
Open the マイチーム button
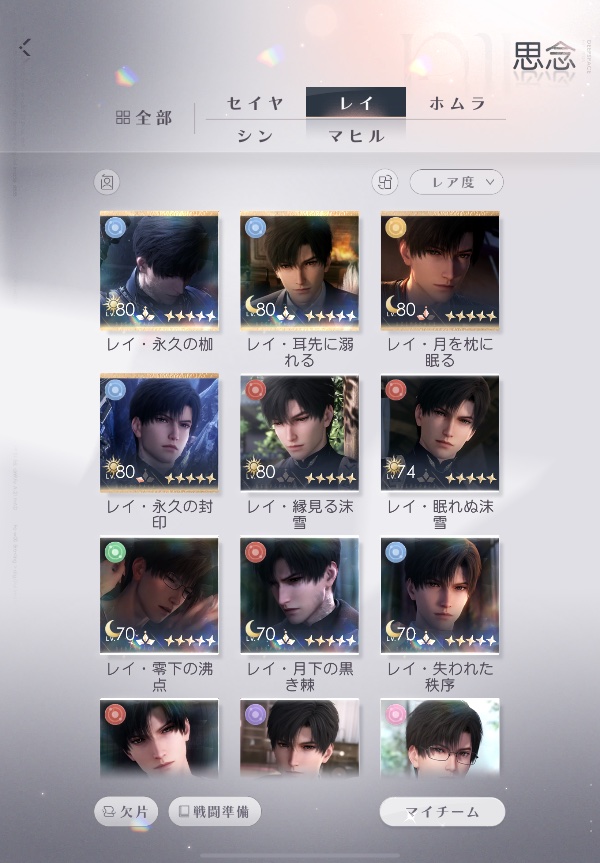pyautogui.click(x=442, y=811)
